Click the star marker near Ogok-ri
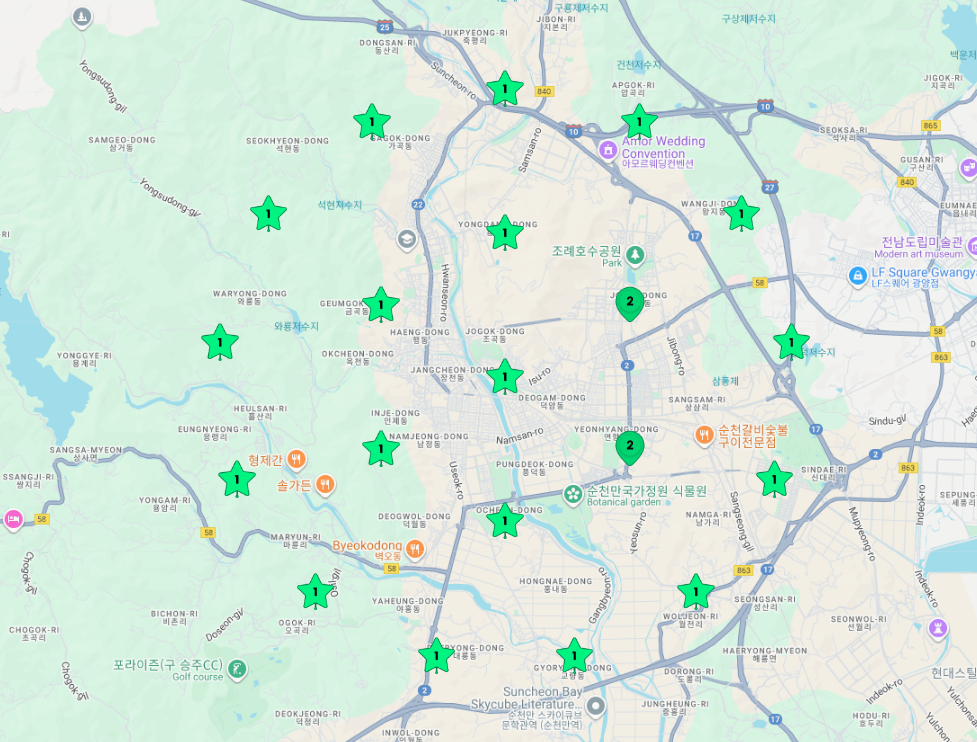Viewport: 977px width, 742px height. click(x=315, y=592)
